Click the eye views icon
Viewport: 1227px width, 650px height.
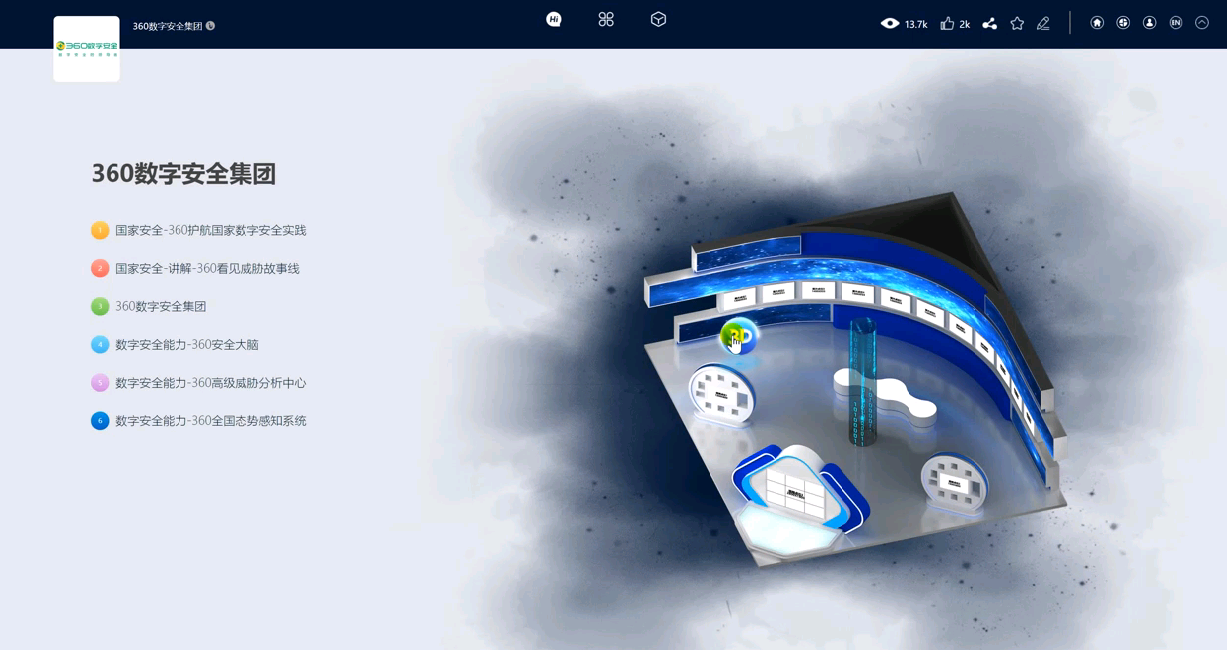click(x=889, y=23)
